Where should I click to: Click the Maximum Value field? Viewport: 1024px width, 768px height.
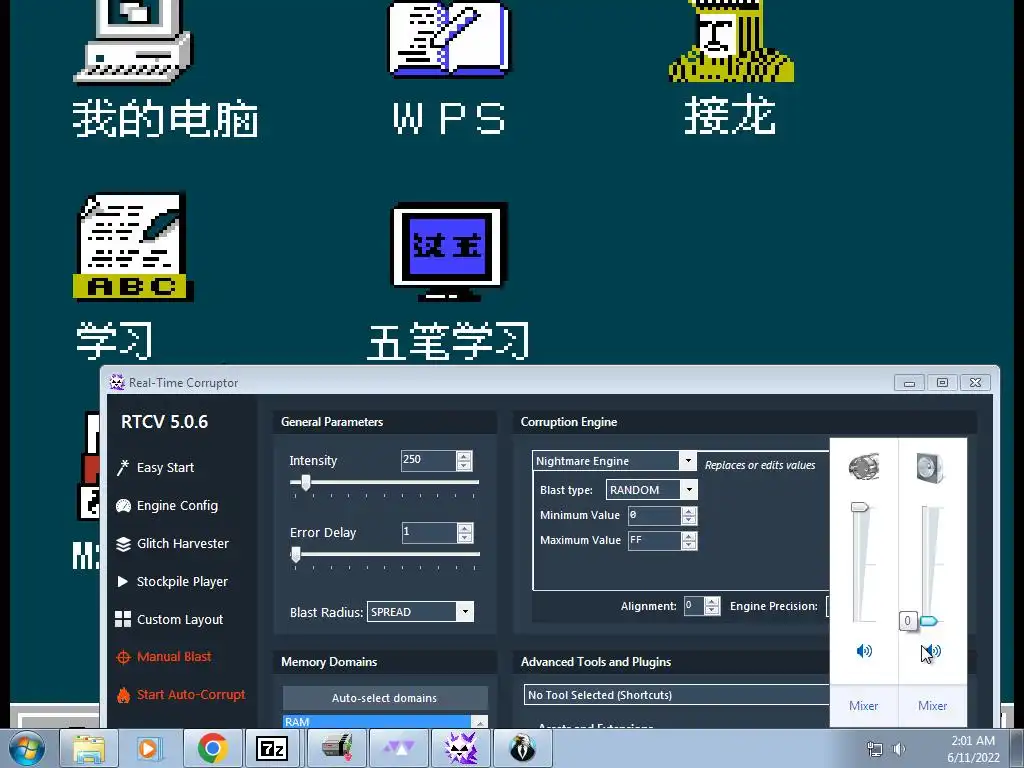[654, 540]
